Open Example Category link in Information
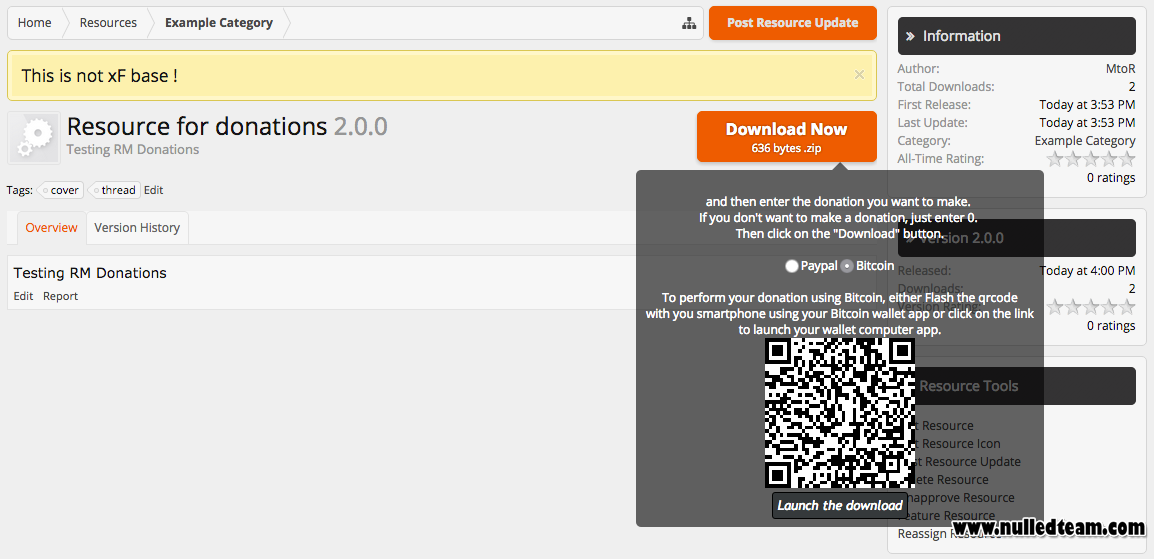The height and width of the screenshot is (559, 1154). [x=1085, y=140]
